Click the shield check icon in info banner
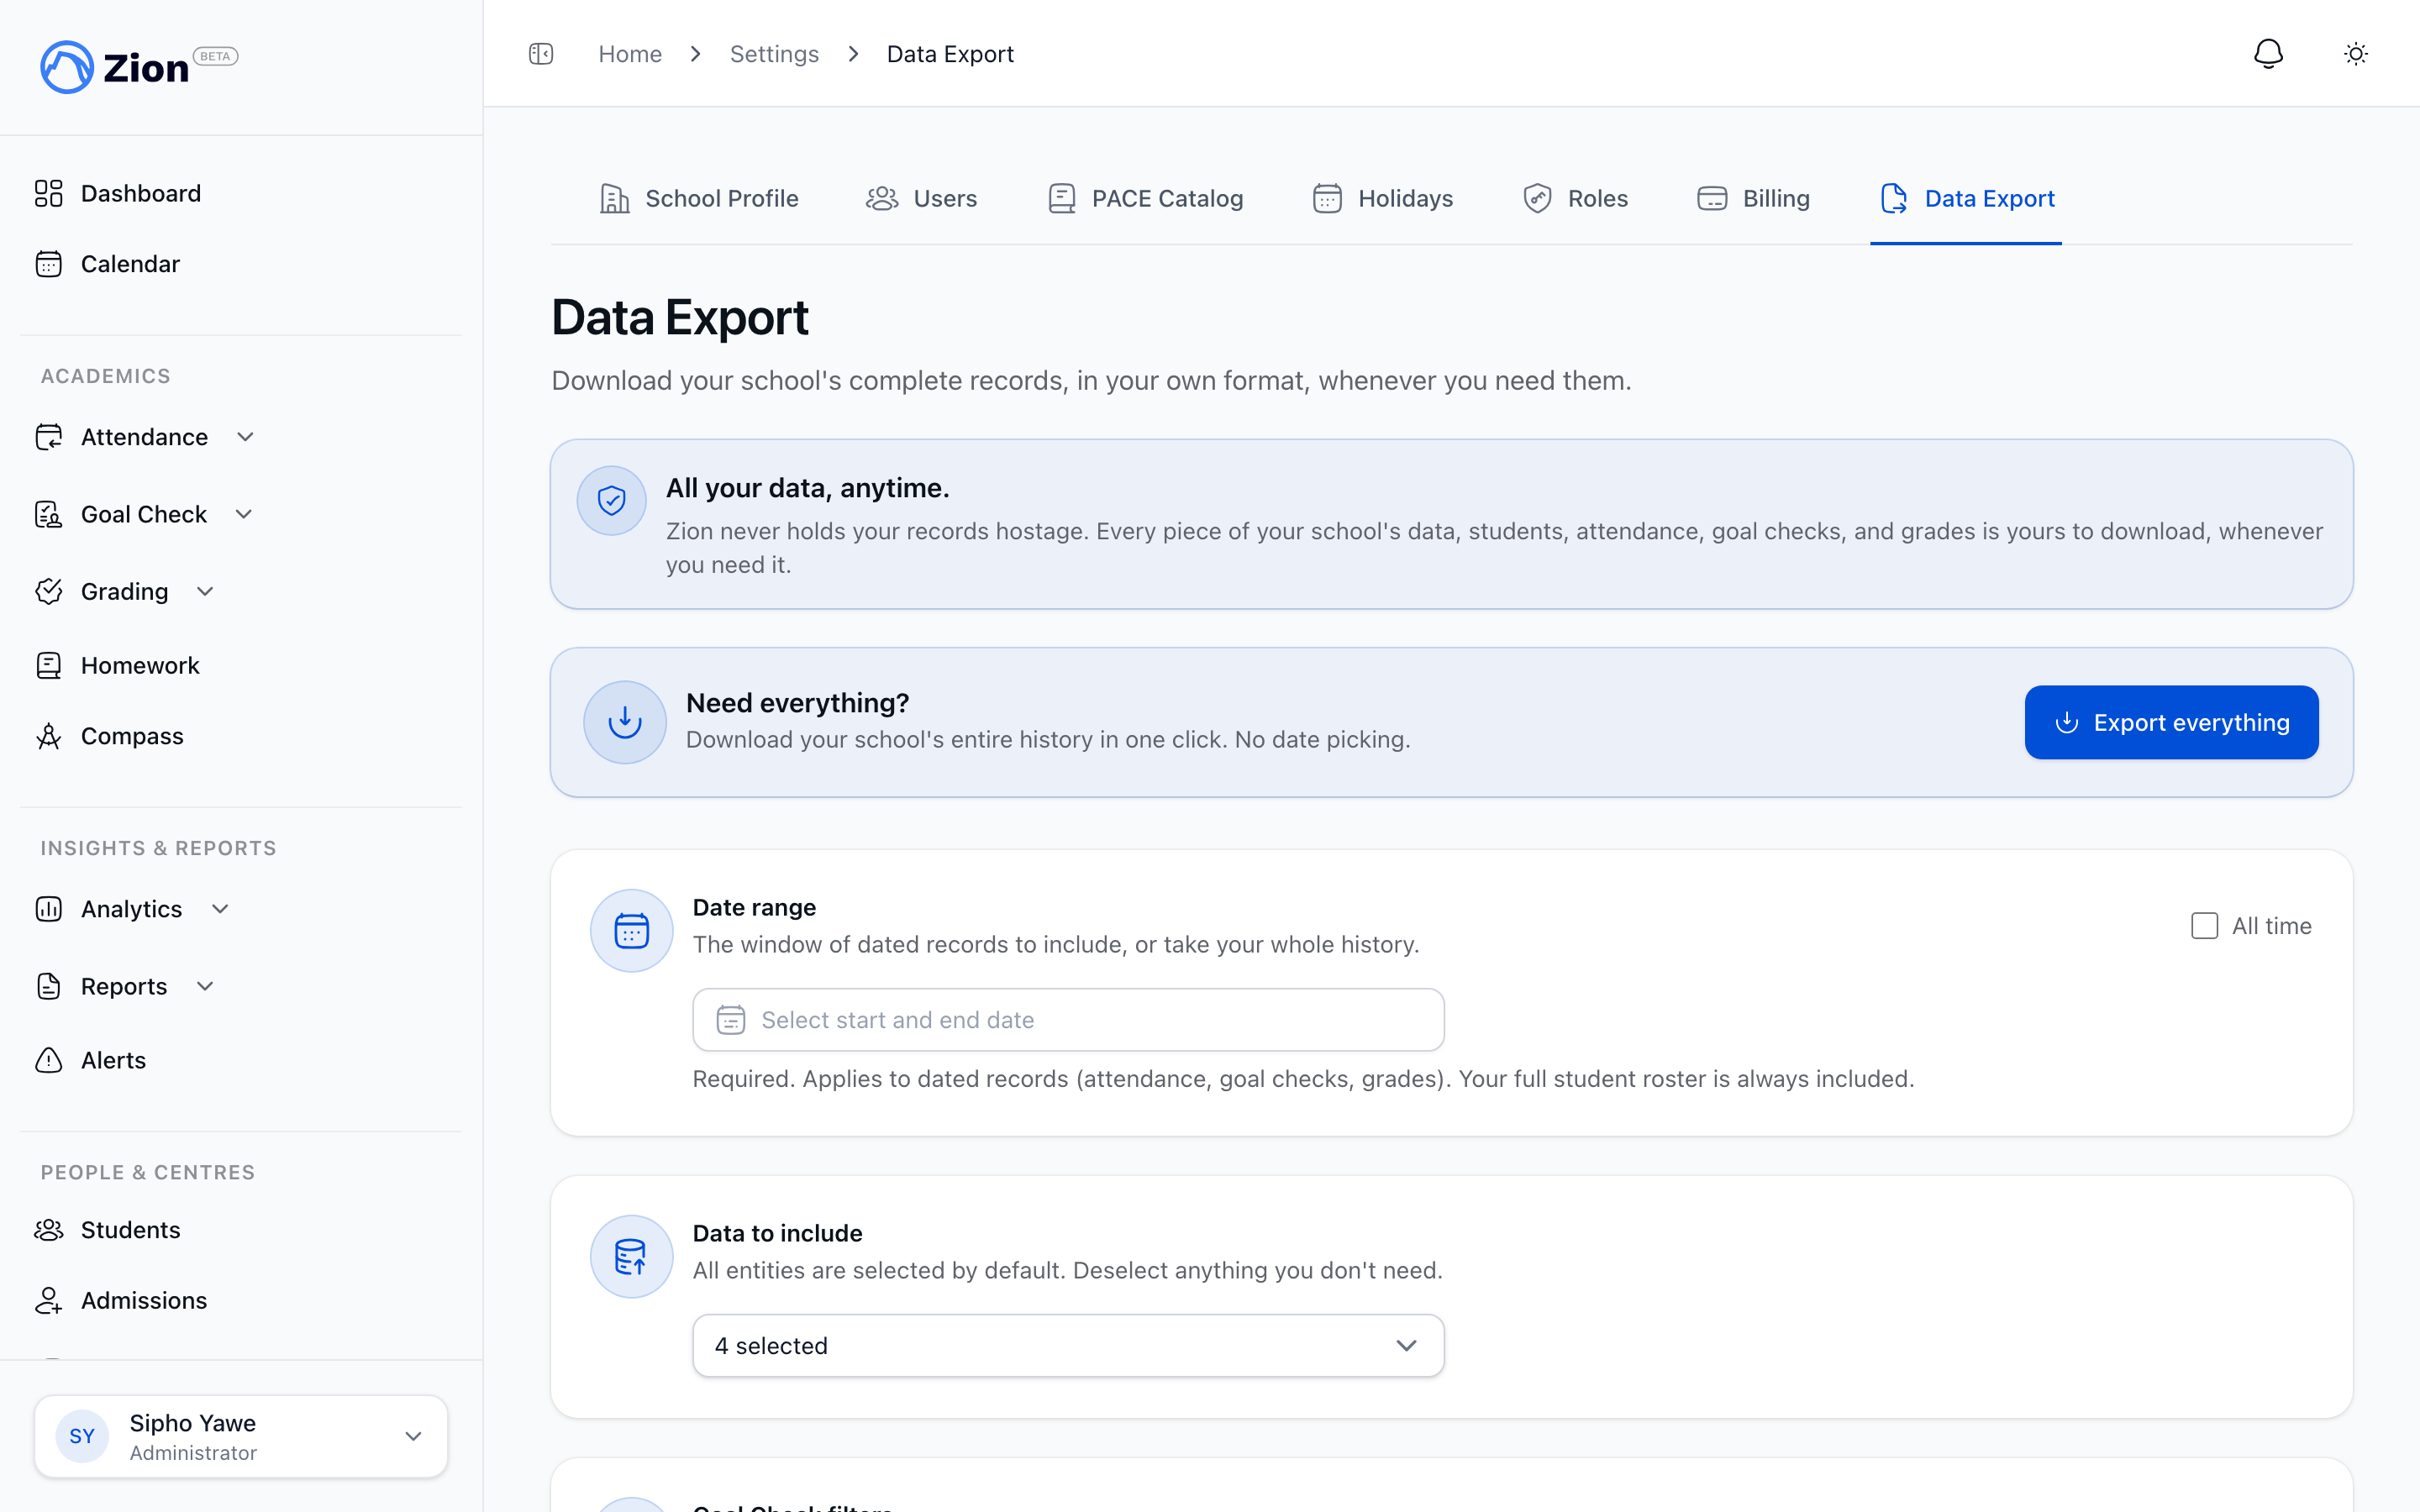Viewport: 2420px width, 1512px height. coord(611,500)
